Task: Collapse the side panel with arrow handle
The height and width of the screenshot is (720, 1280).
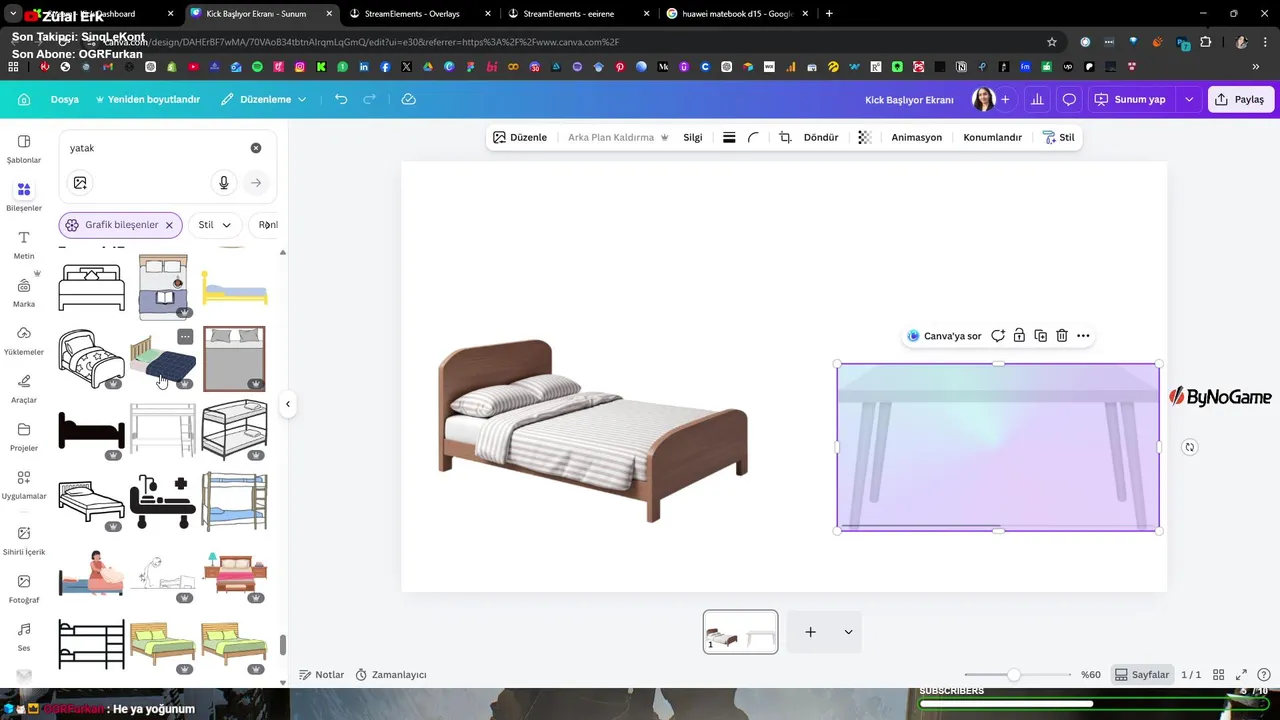Action: pos(288,404)
